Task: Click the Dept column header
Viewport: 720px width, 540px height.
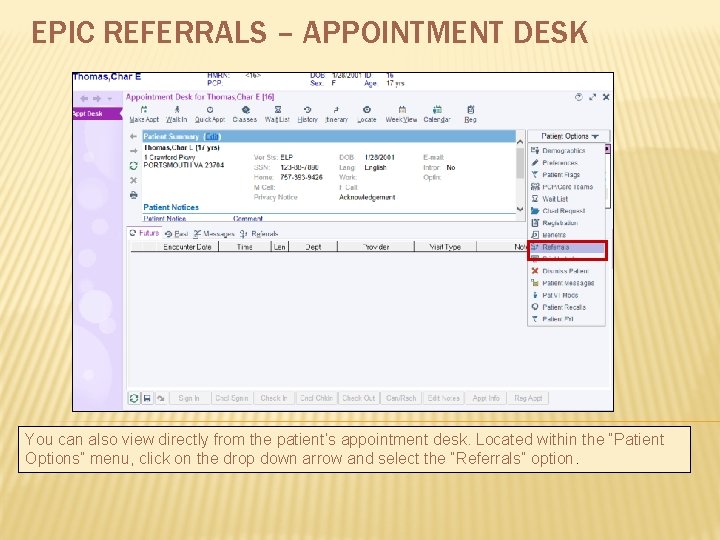Action: coord(313,247)
